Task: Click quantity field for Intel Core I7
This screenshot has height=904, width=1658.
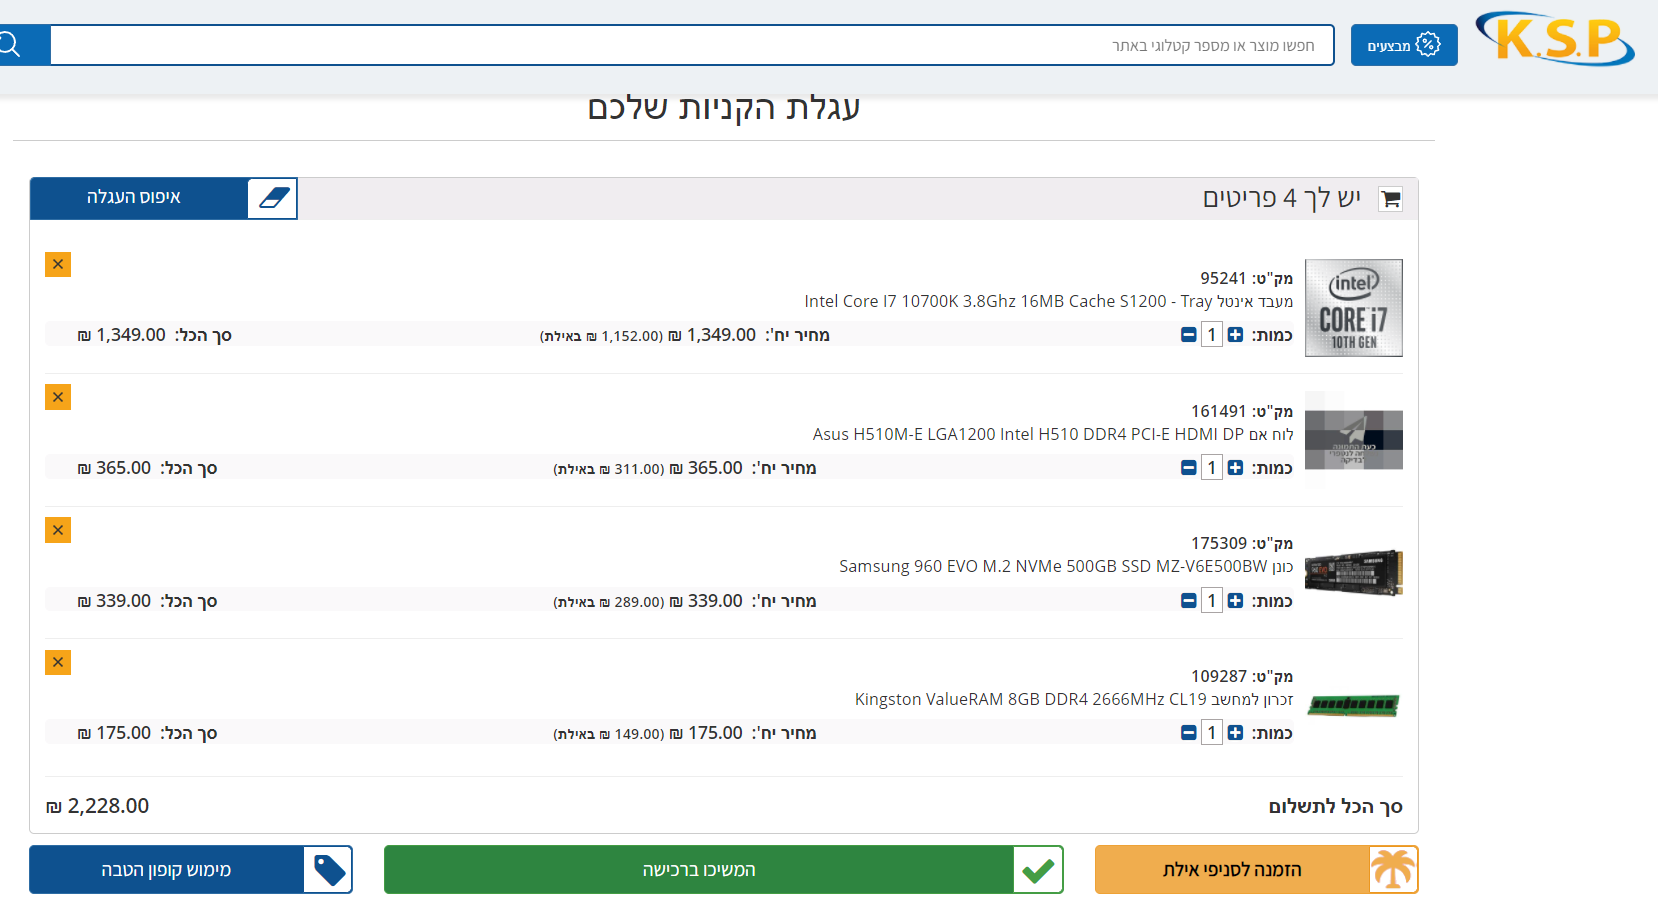Action: point(1212,335)
